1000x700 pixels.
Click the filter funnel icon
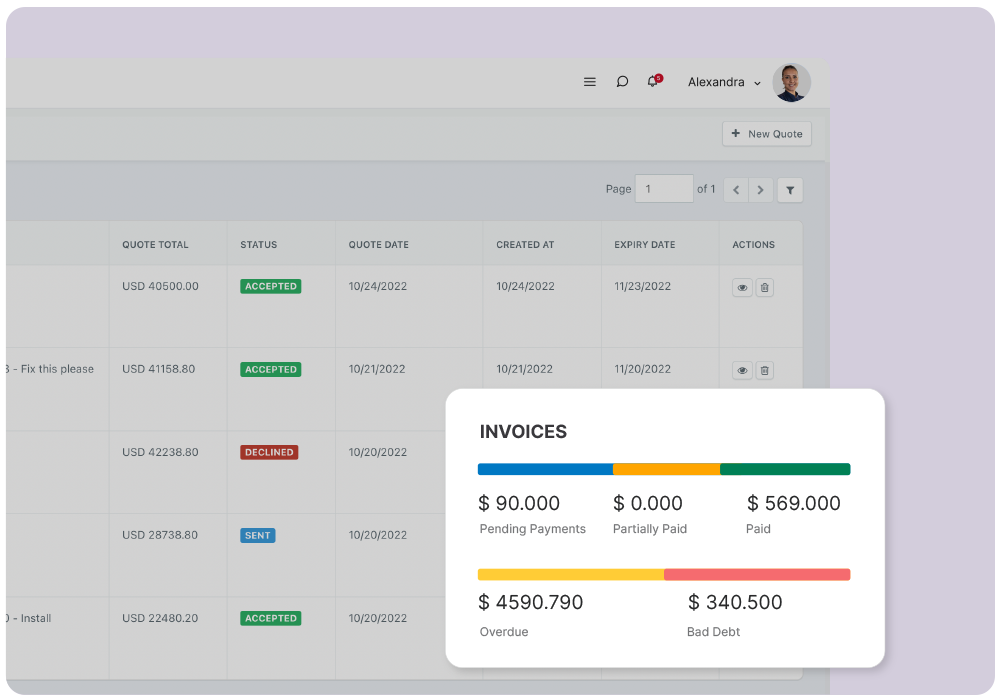point(790,190)
